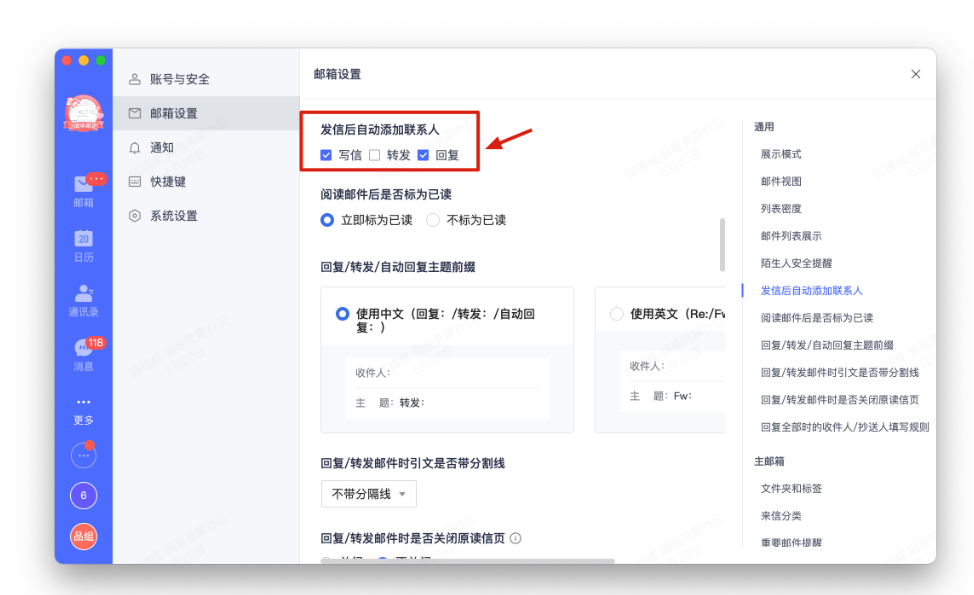This screenshot has width=974, height=595.
Task: Open 通知 settings section
Action: (206, 147)
